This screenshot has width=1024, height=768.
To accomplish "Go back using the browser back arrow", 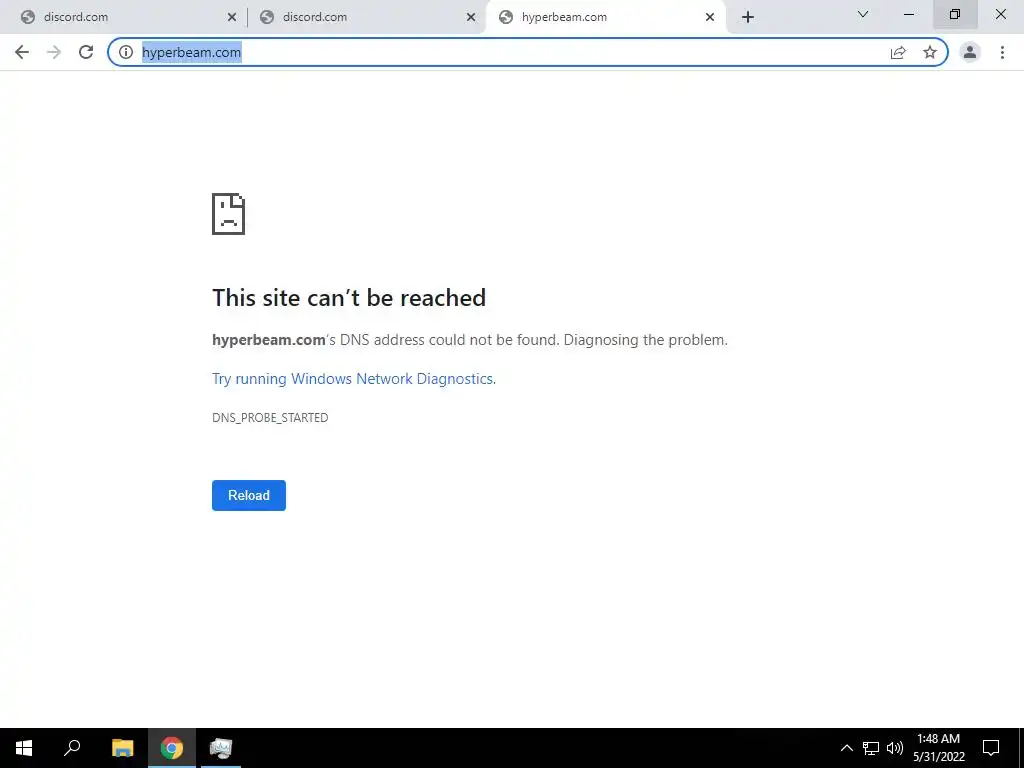I will (x=22, y=52).
